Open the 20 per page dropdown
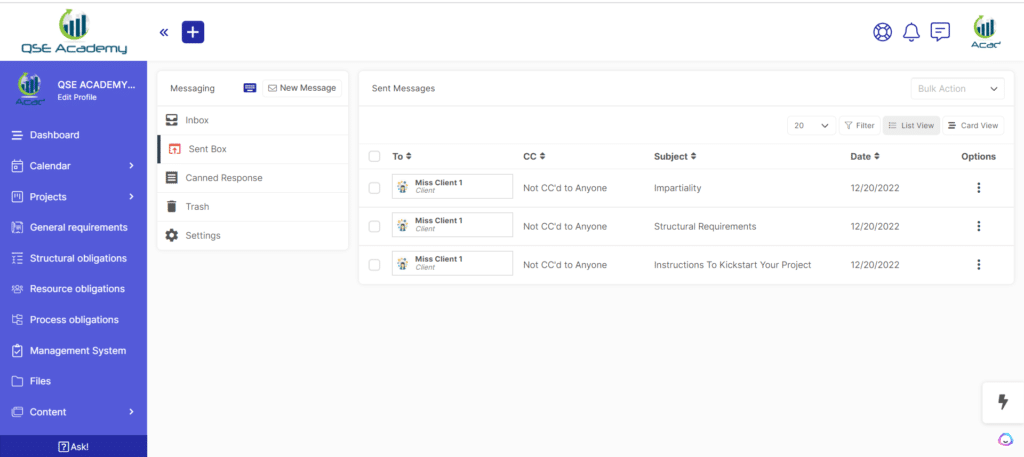The width and height of the screenshot is (1024, 457). [811, 125]
